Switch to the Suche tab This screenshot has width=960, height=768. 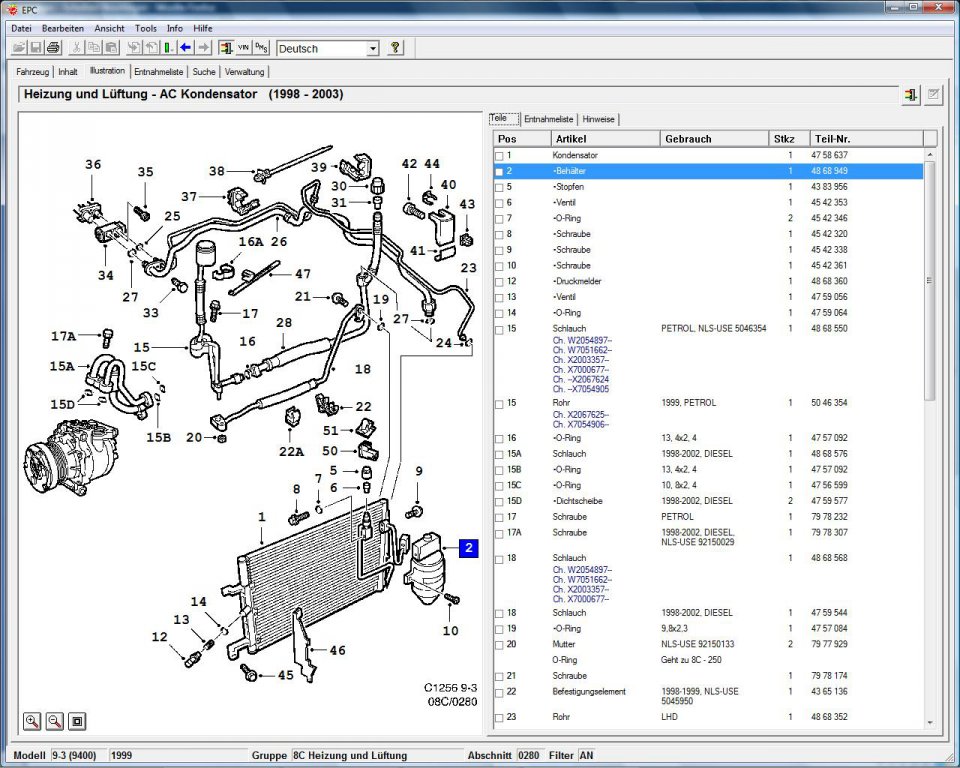[x=204, y=72]
